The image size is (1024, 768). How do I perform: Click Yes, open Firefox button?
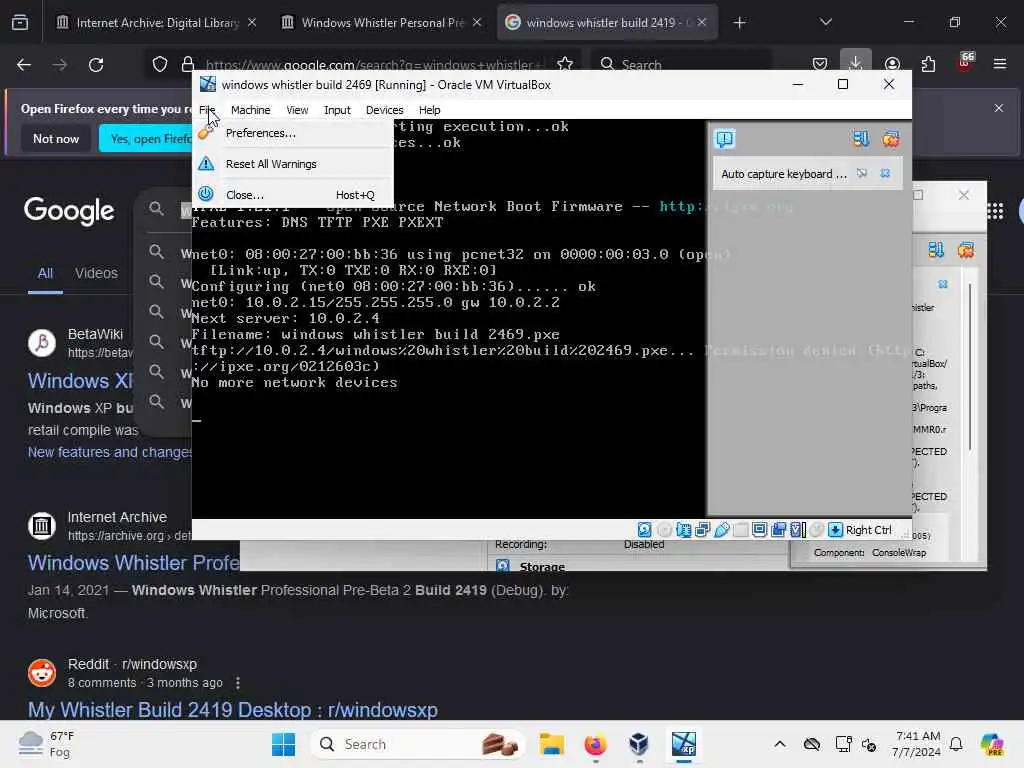click(146, 138)
